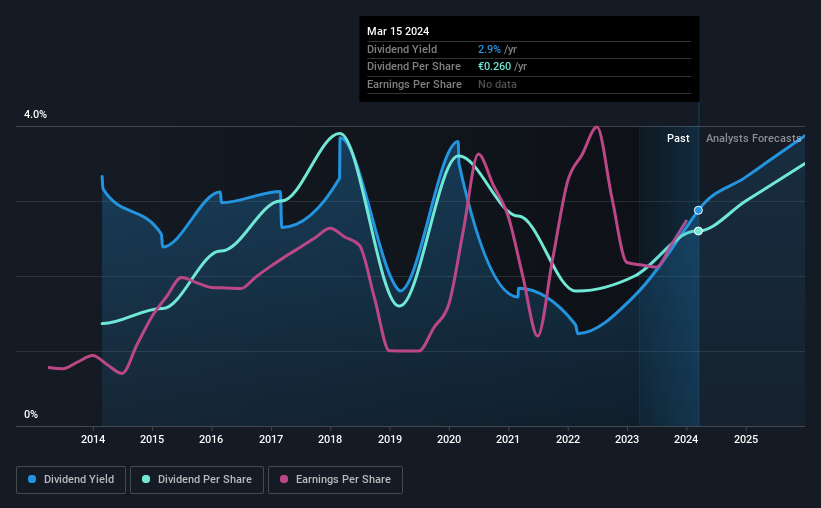
Task: Click the 2021 x-axis label
Action: click(x=508, y=439)
